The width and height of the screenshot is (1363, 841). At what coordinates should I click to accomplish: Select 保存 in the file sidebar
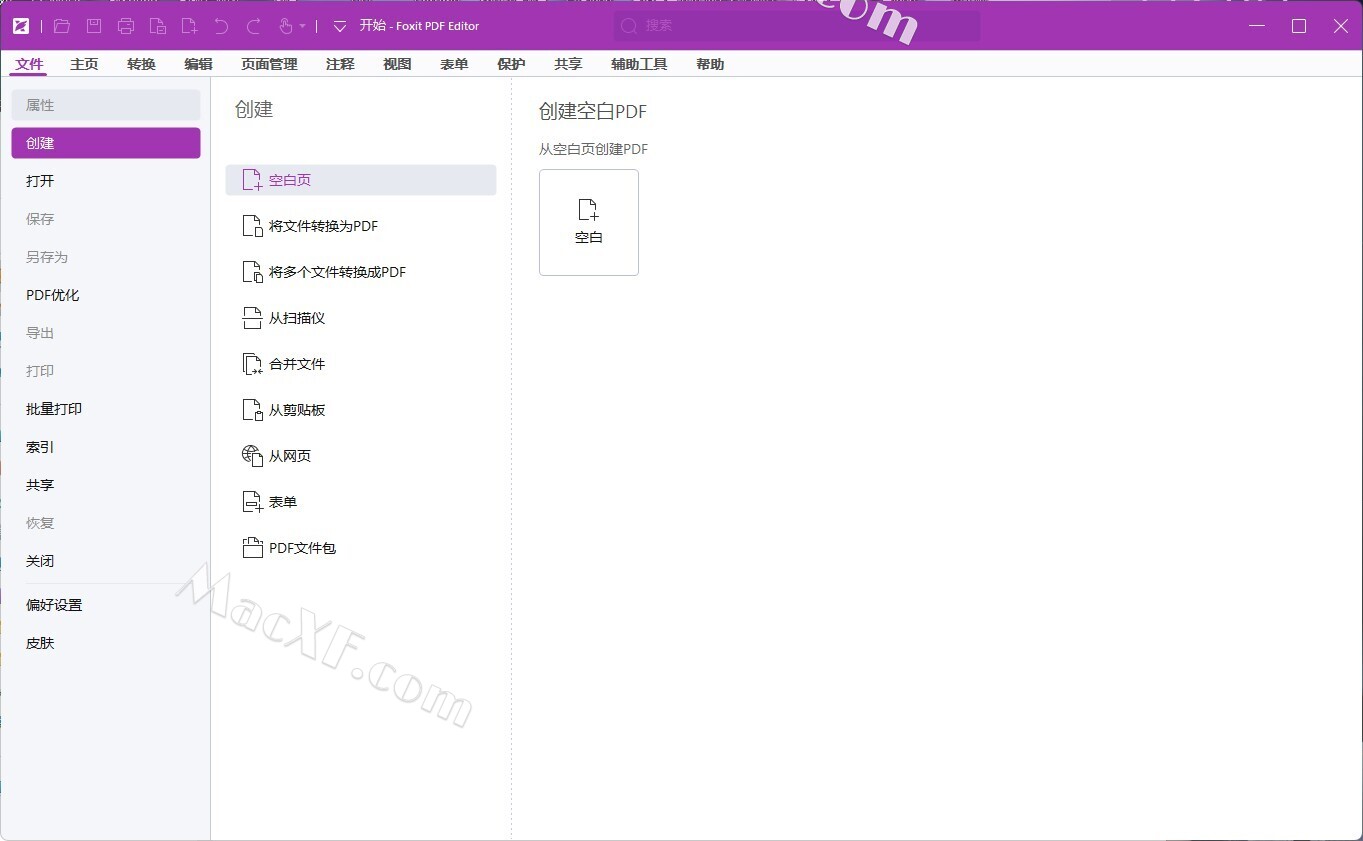(x=106, y=219)
